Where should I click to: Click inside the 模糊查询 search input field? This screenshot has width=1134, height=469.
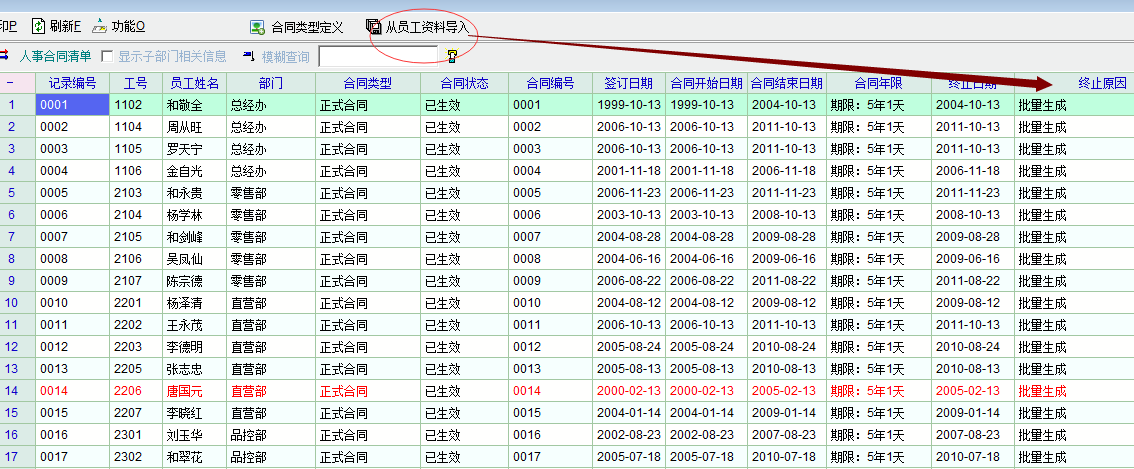tap(378, 56)
